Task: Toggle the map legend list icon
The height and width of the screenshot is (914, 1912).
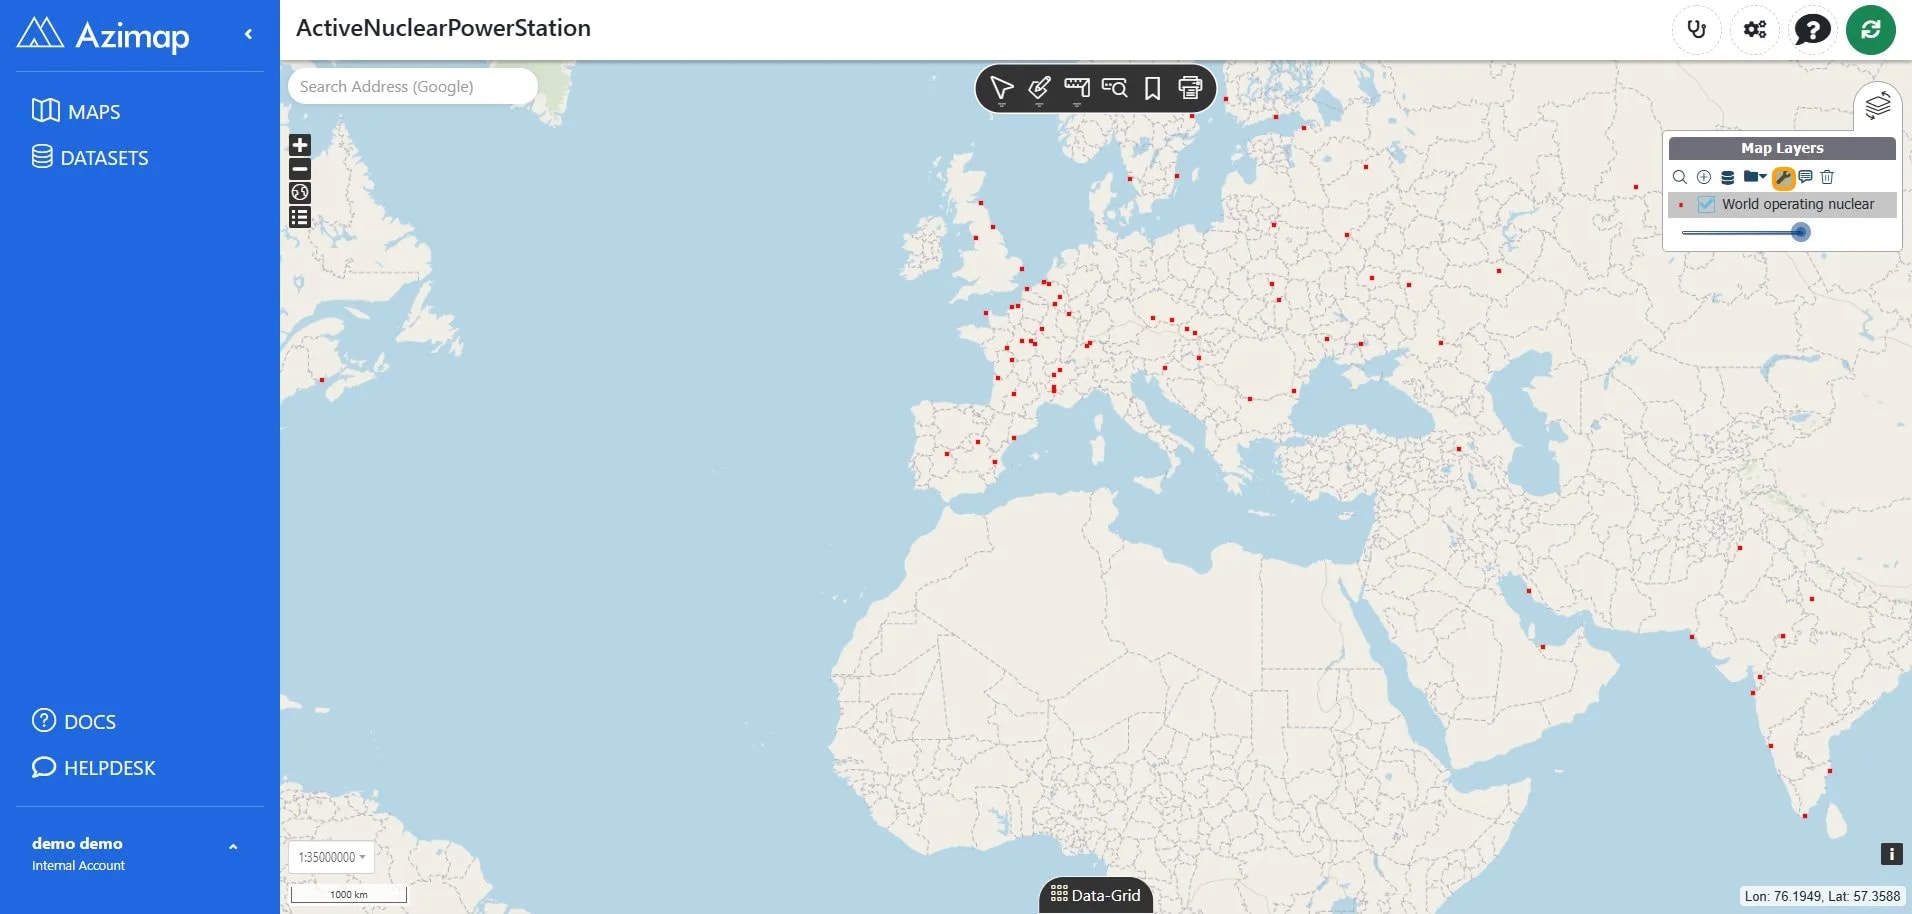Action: [300, 217]
